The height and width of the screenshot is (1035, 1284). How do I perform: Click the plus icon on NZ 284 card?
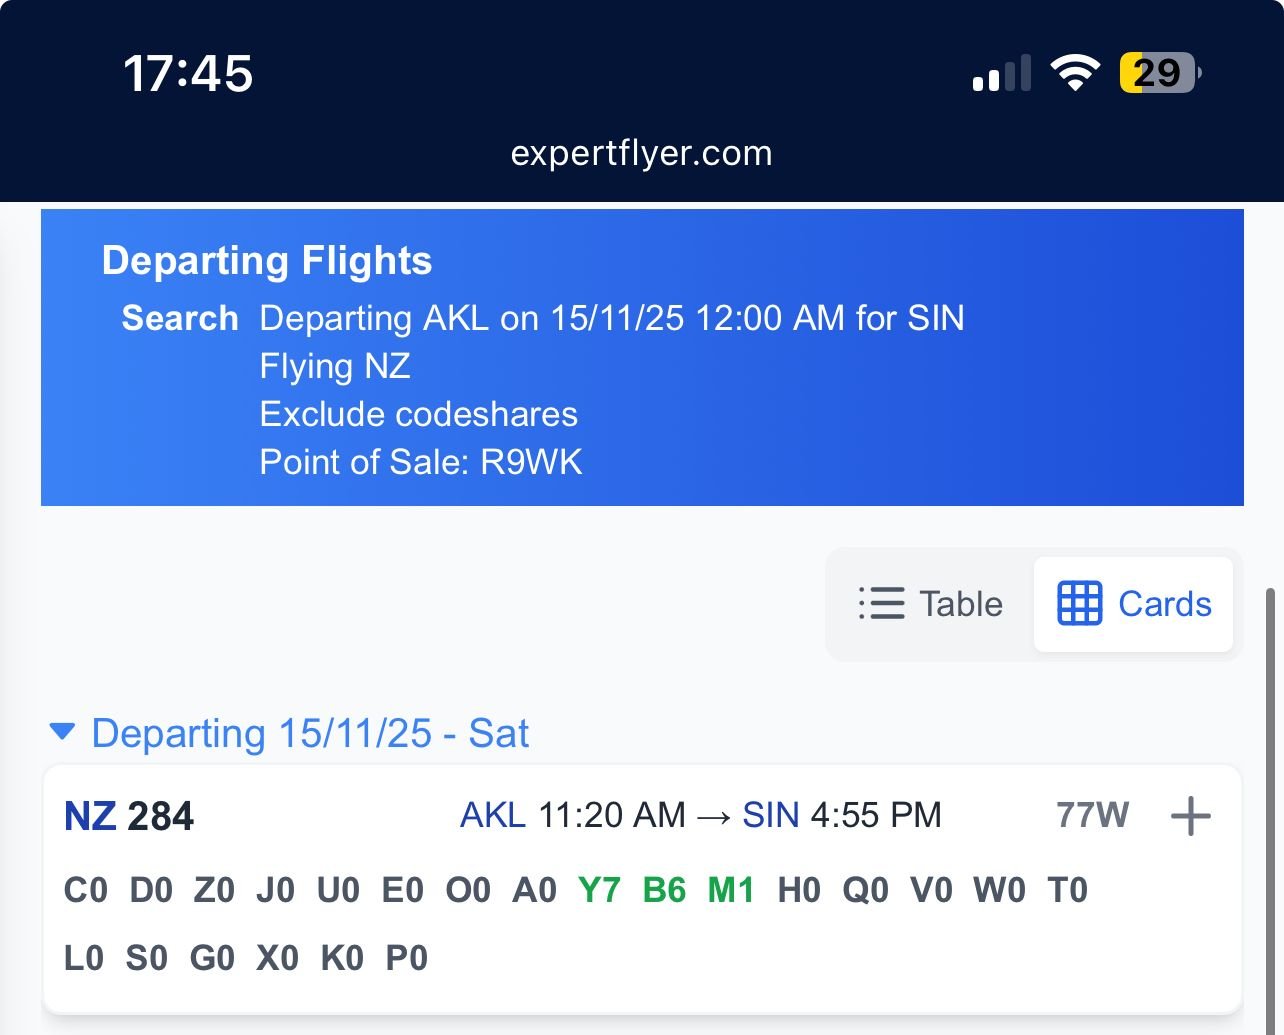point(1190,816)
